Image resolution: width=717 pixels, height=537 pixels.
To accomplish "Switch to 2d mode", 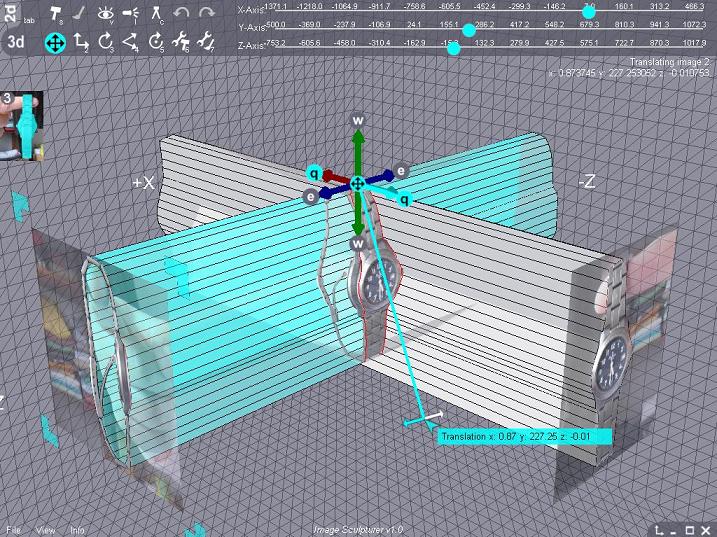I will [x=9, y=14].
